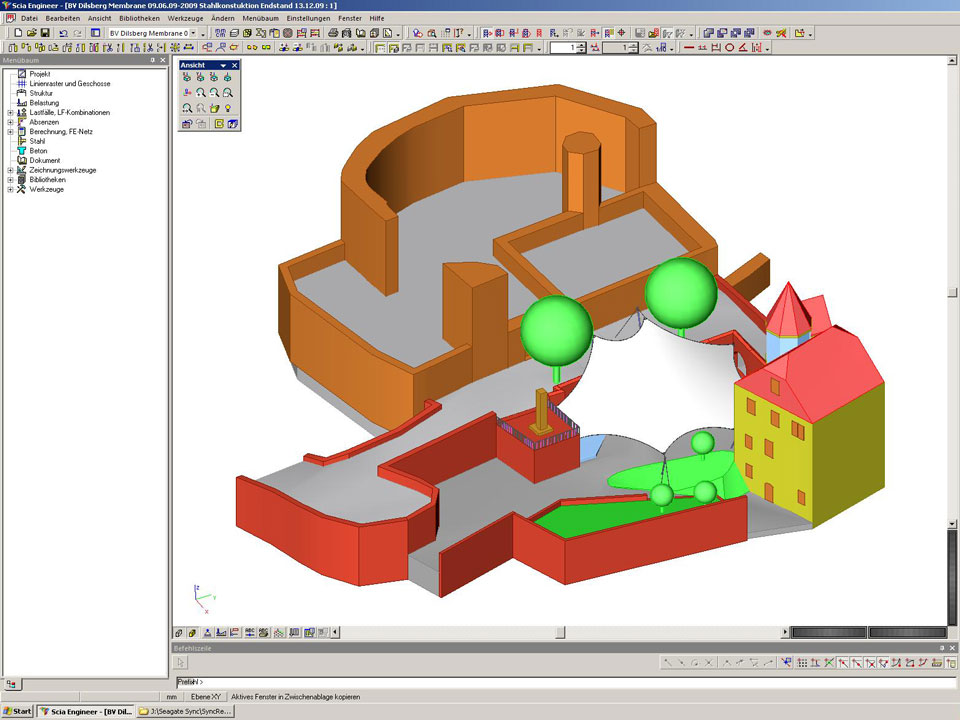
Task: Expand the Berechnung, FE-Netz node
Action: (10, 132)
